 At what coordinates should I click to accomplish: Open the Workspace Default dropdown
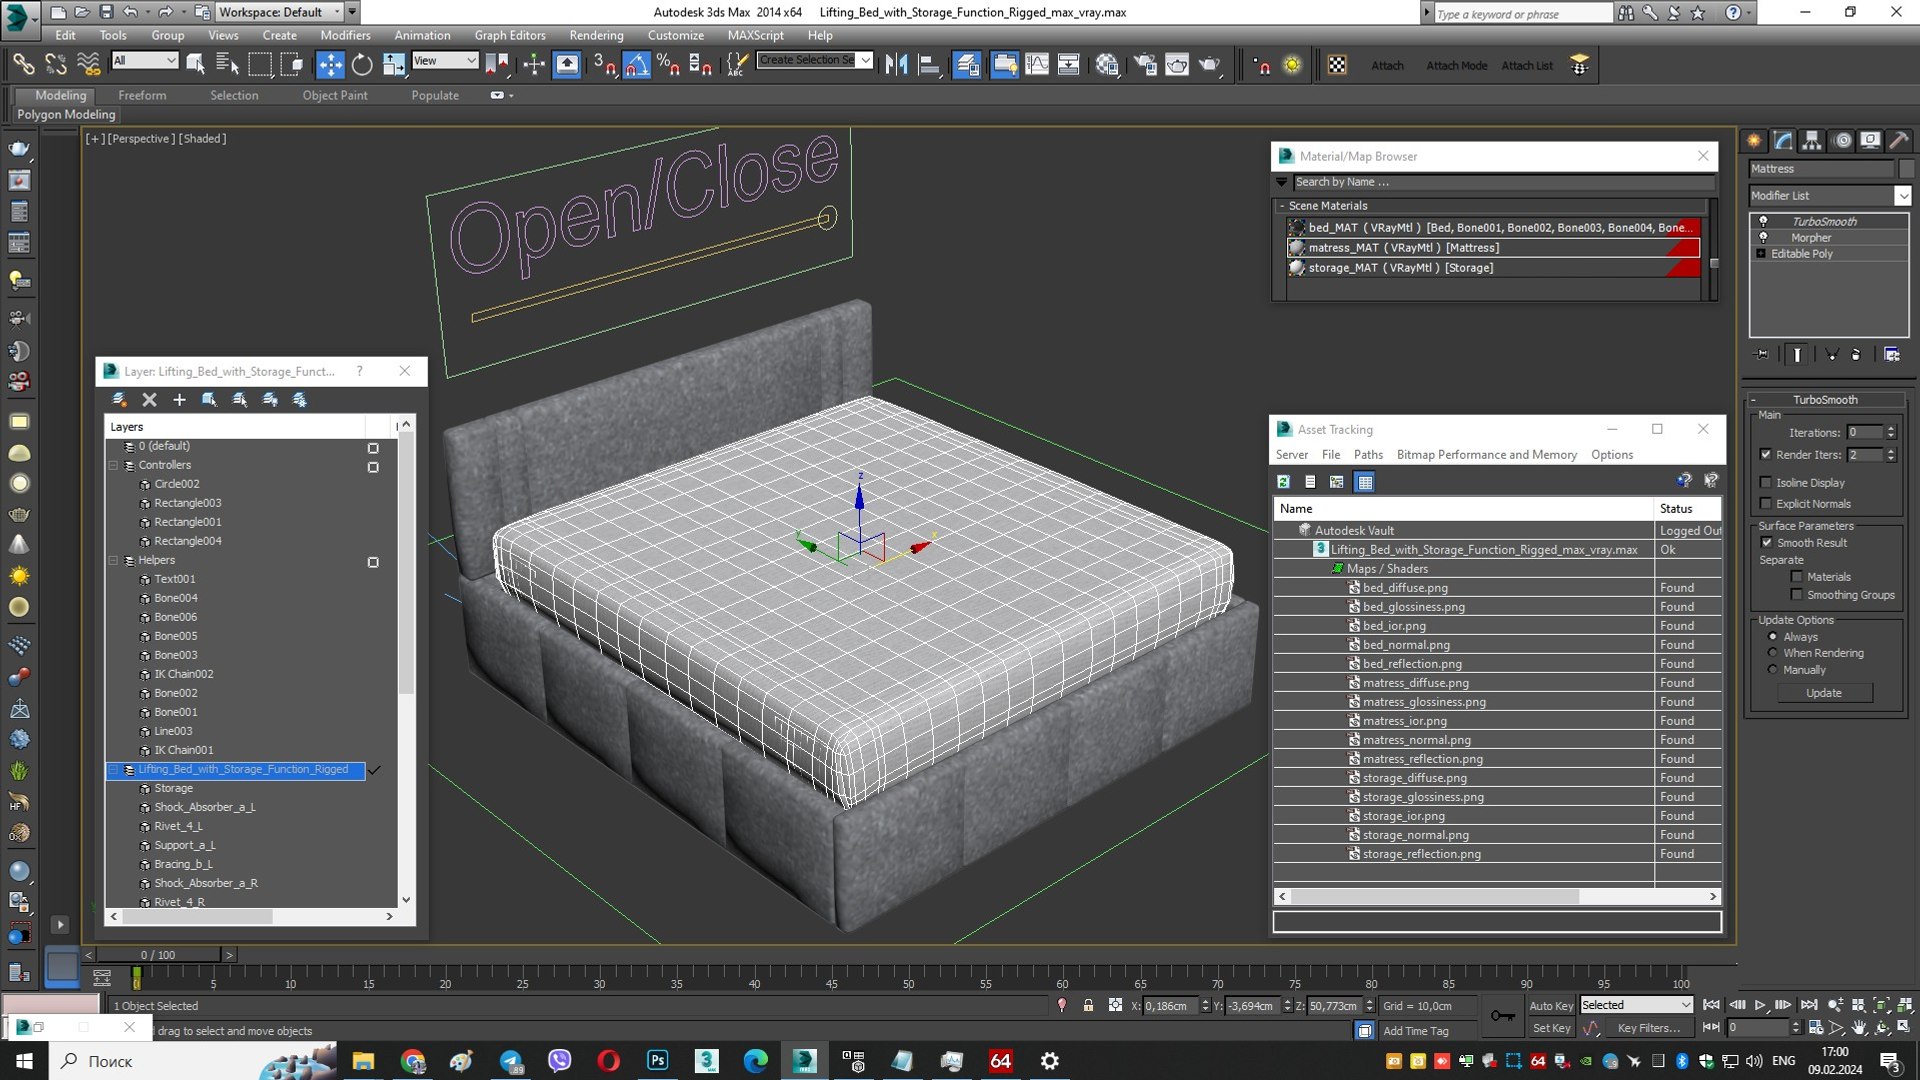tap(337, 12)
